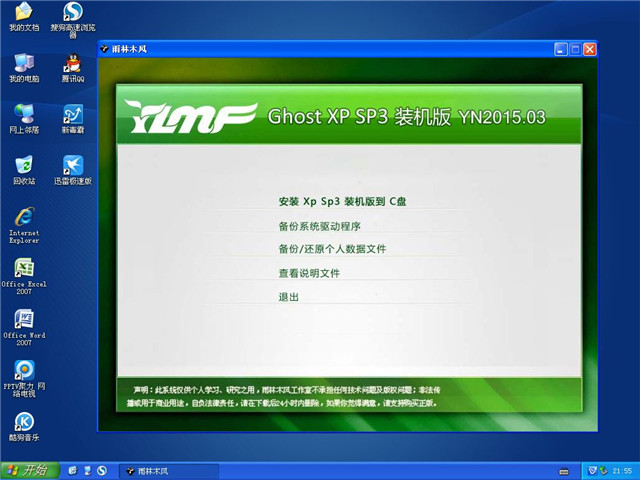Open 酷狗音乐 desktop icon
Screen dimensions: 640x480
[23, 423]
